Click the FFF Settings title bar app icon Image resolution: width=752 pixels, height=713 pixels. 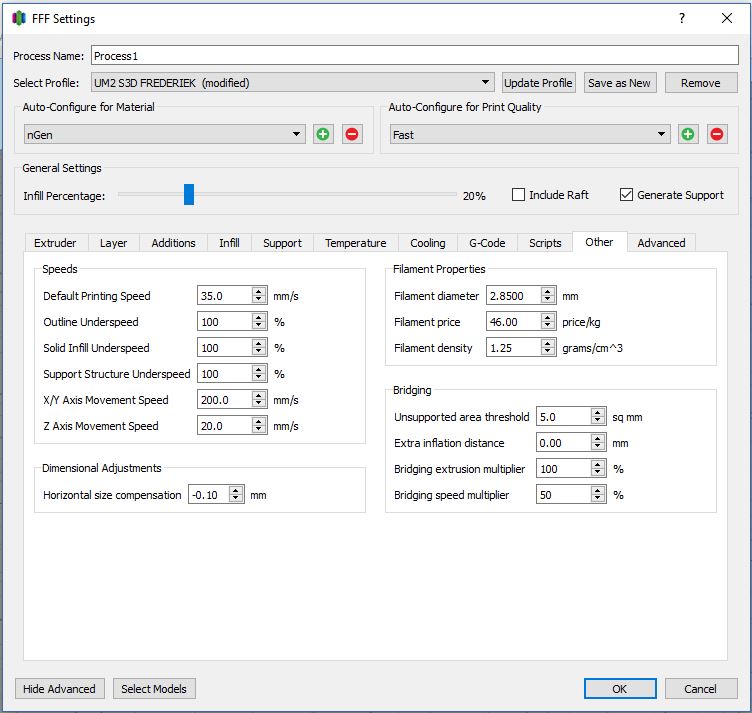pyautogui.click(x=19, y=18)
